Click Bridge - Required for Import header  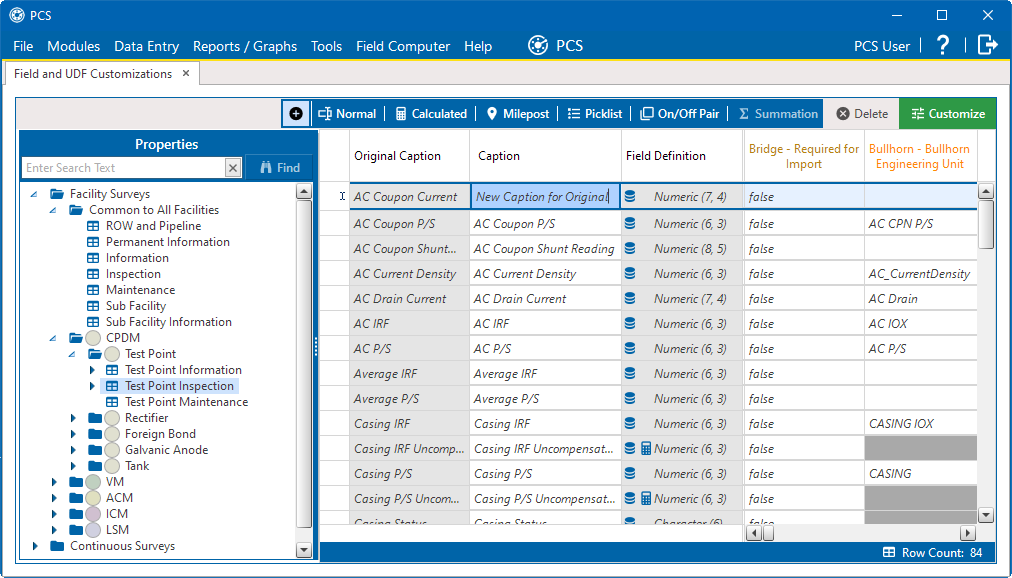804,156
